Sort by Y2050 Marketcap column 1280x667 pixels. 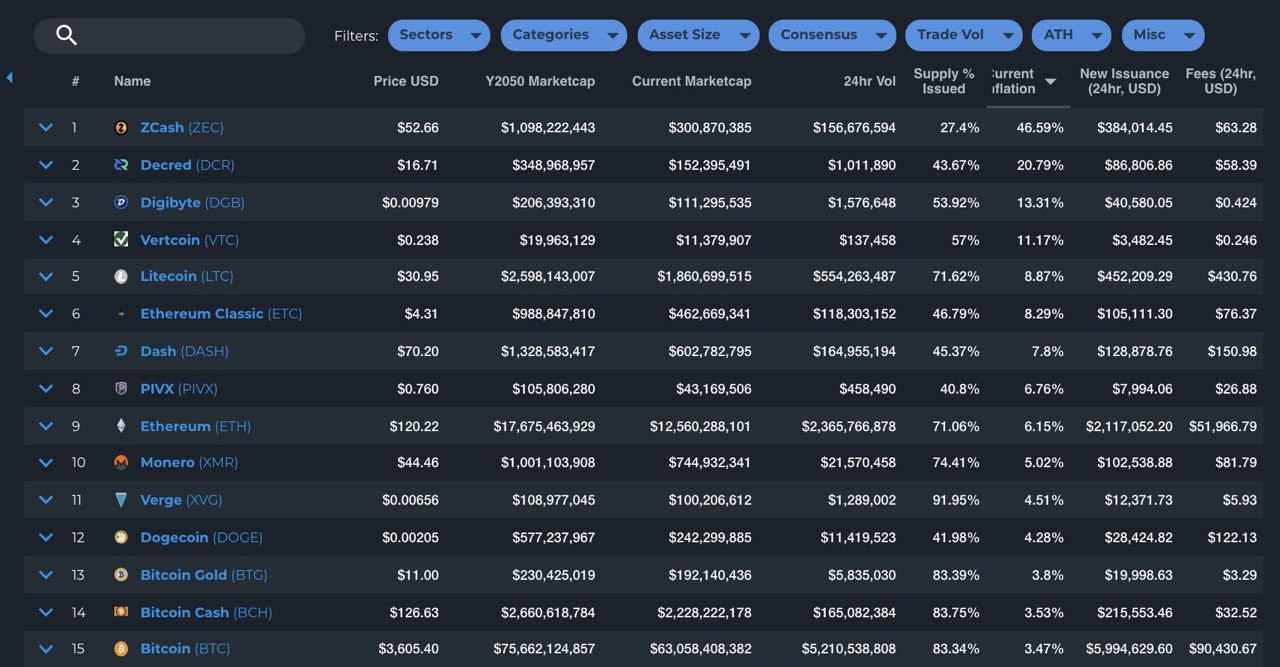[x=540, y=81]
